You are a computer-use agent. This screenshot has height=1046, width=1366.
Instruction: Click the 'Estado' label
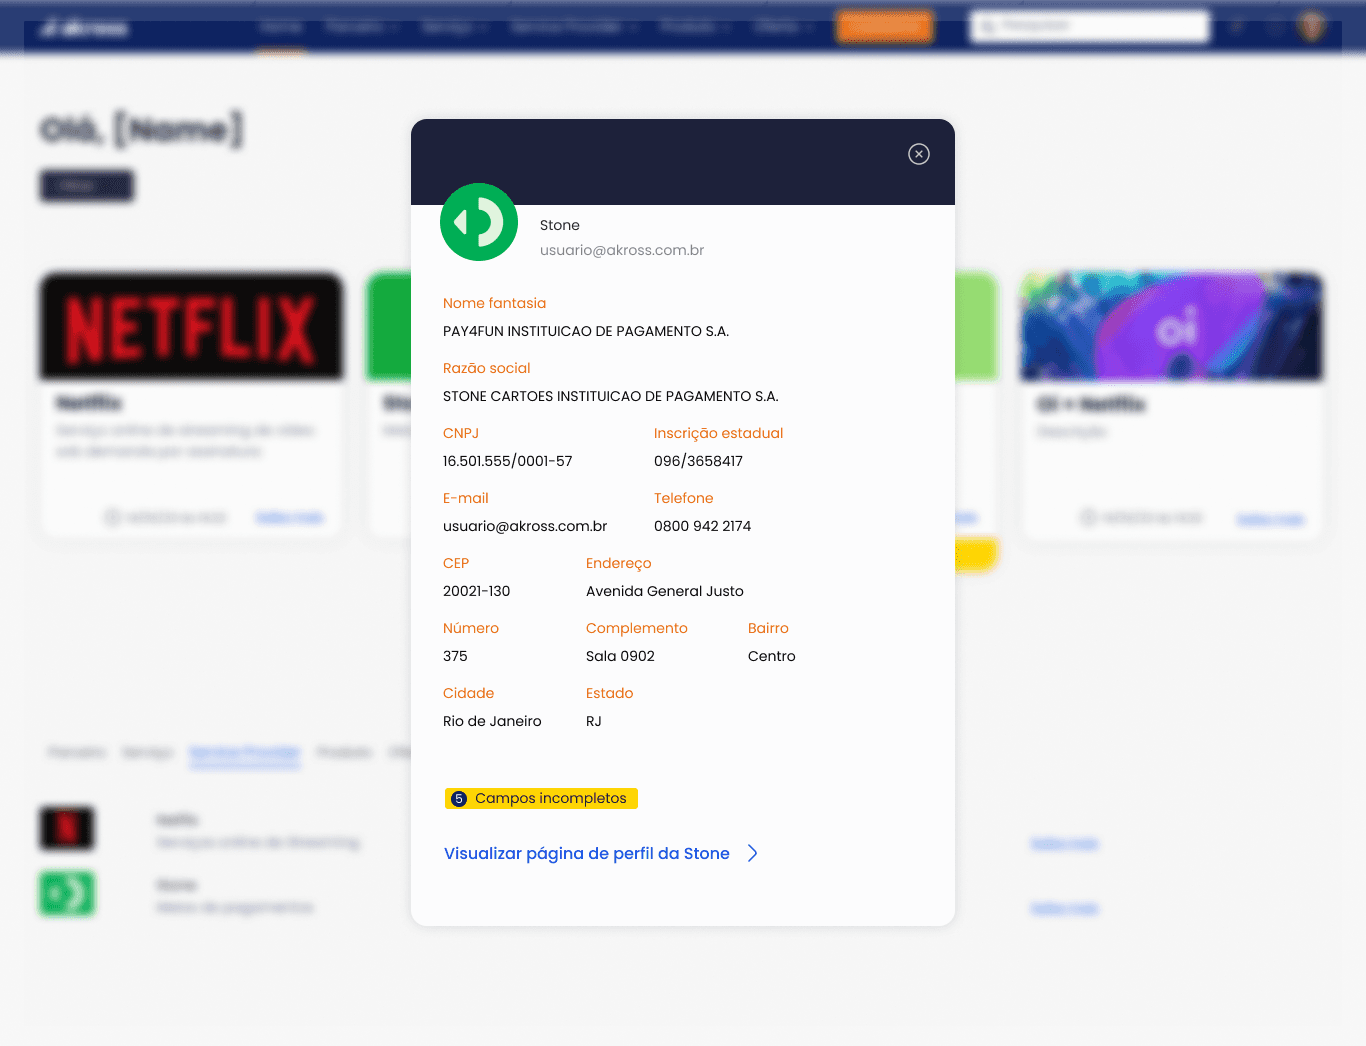click(x=609, y=693)
